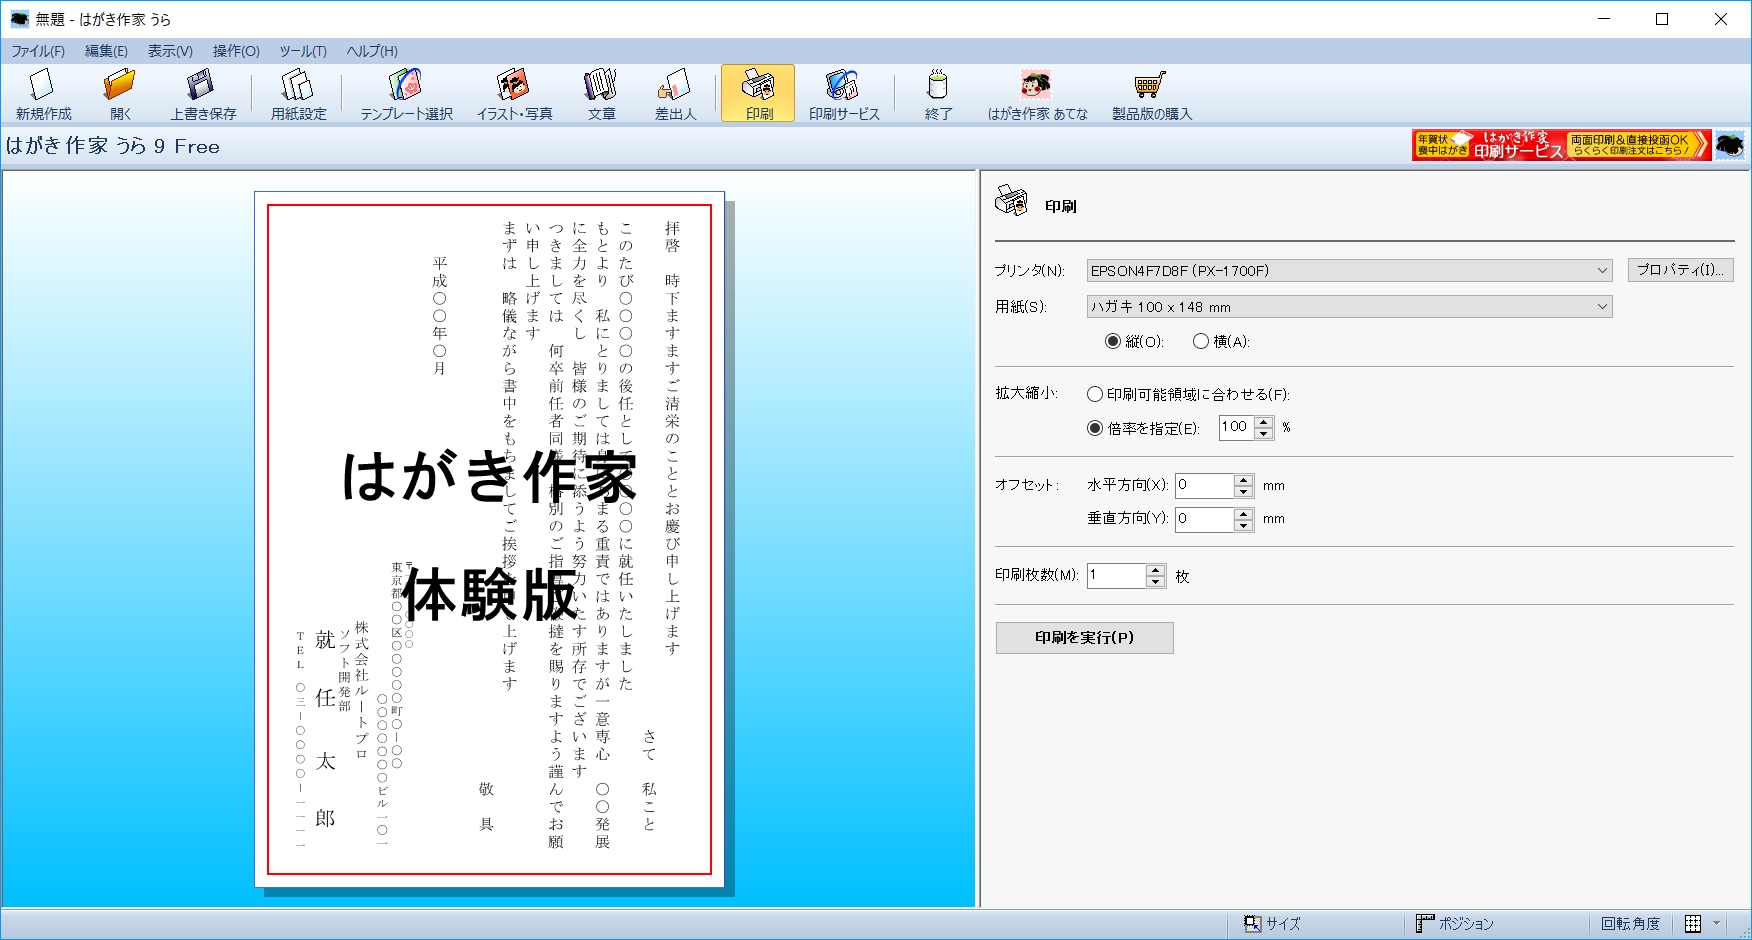This screenshot has height=940, width=1752.
Task: Click the 印刷を実行(P) button
Action: pos(1084,637)
